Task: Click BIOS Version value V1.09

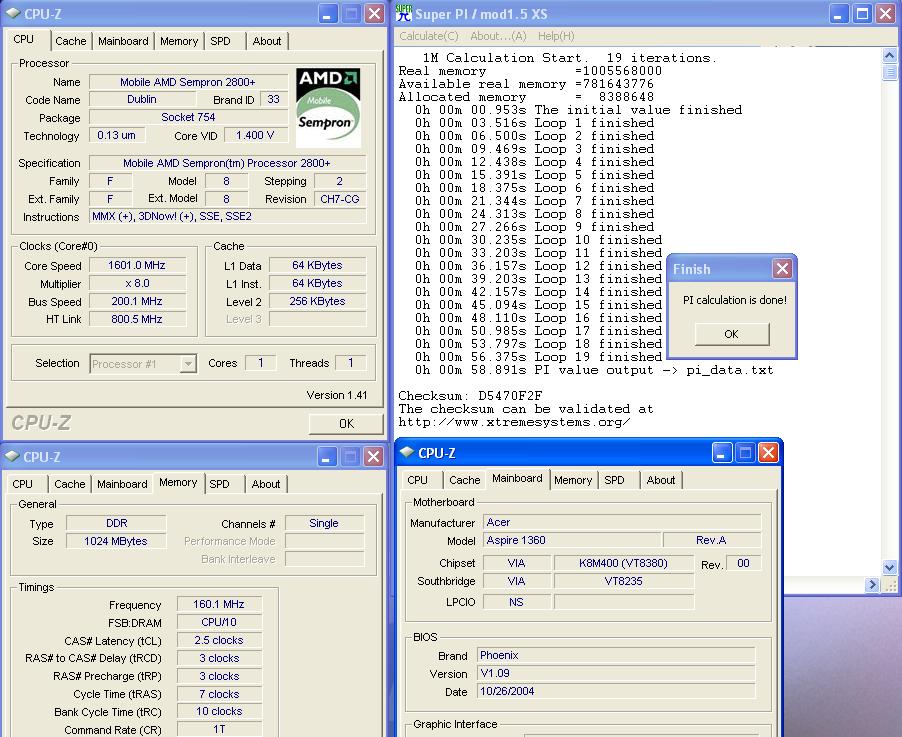Action: pos(616,673)
